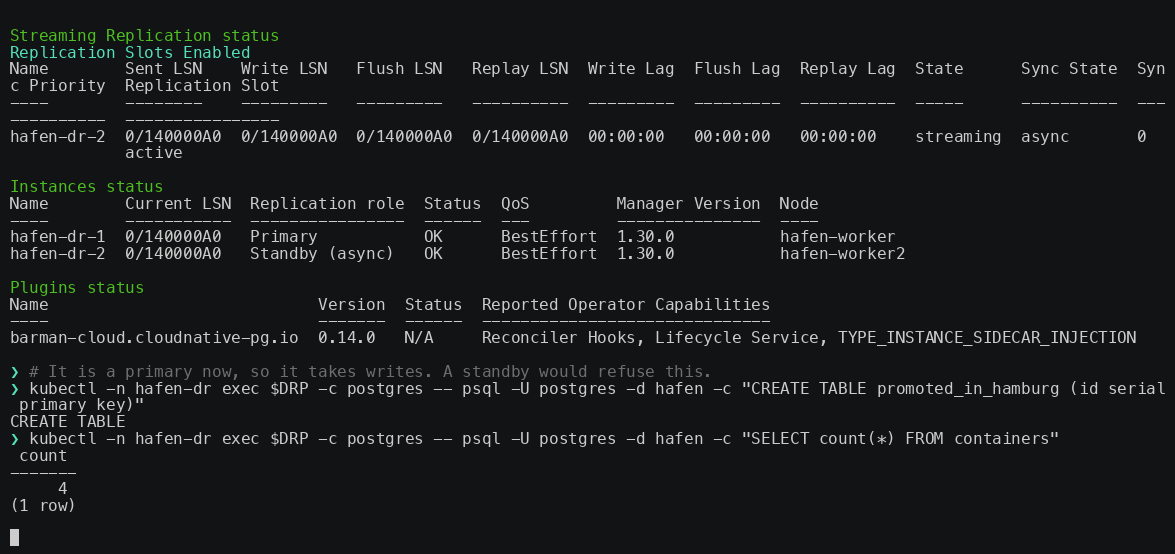Click the "count" result column header
Screen dimensions: 1175x554
pos(43,456)
